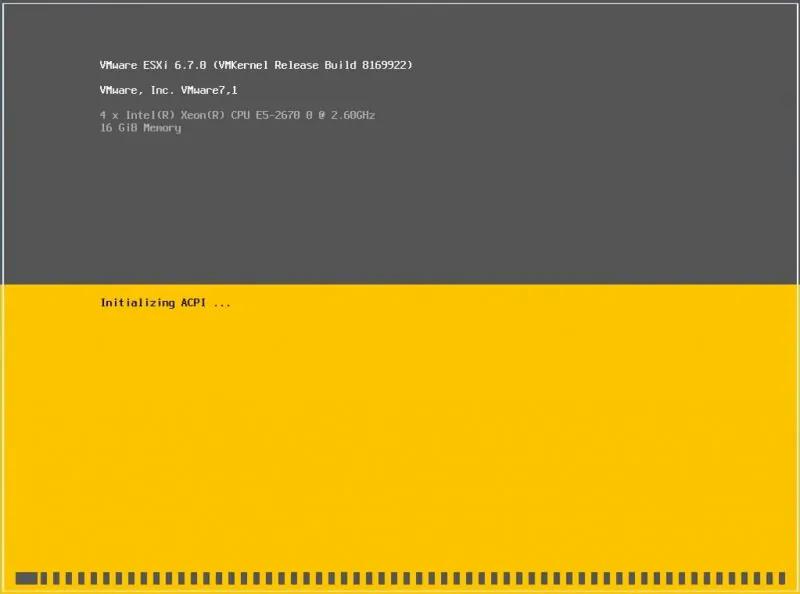
Task: Click the yellow lower half of screen
Action: [x=400, y=430]
